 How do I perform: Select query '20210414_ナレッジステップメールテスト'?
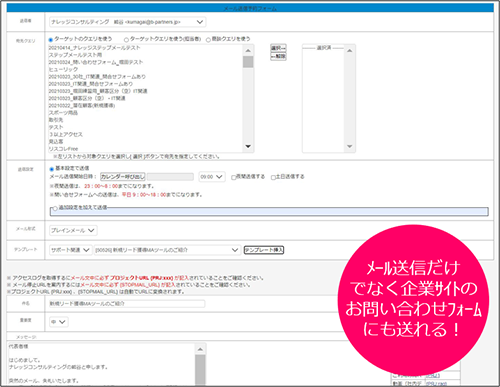pos(95,48)
